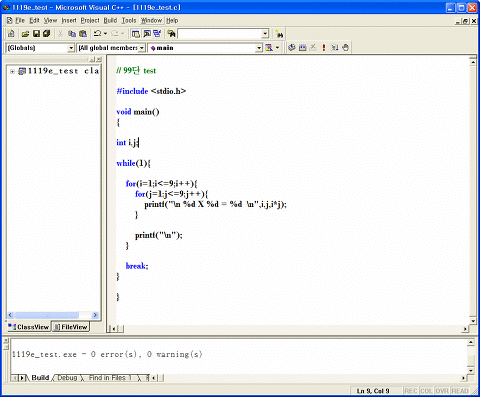Screen dimensions: 480x397
Task: Open the Window menu
Action: 151,21
